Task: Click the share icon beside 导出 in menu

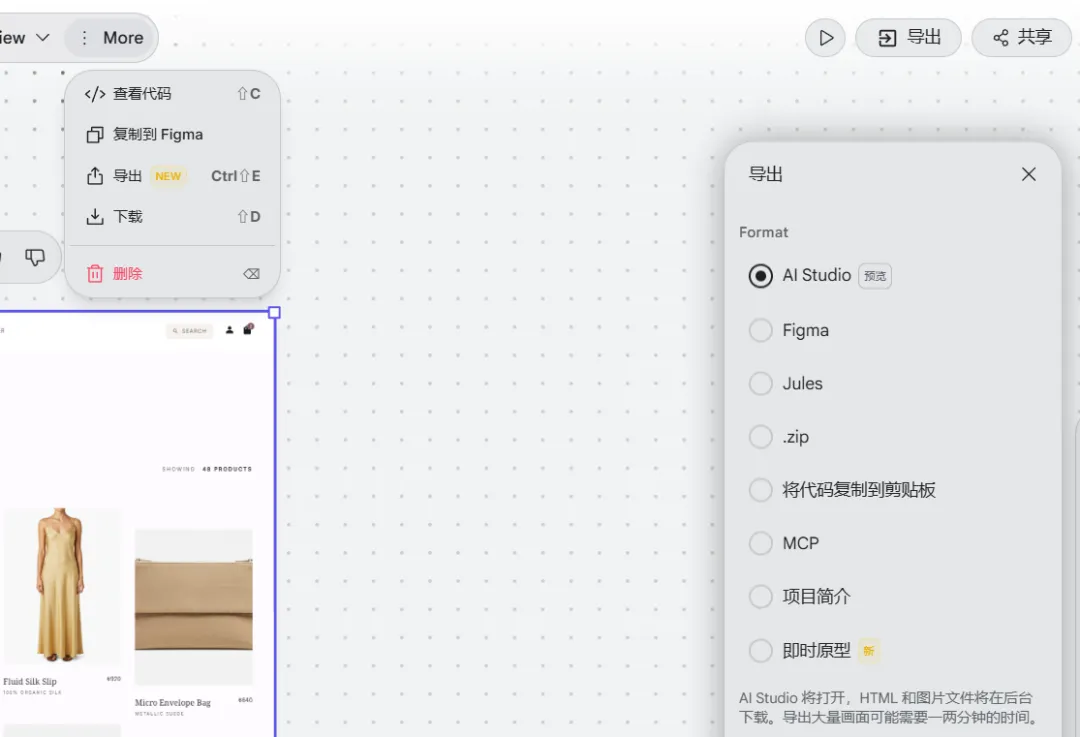Action: point(93,175)
